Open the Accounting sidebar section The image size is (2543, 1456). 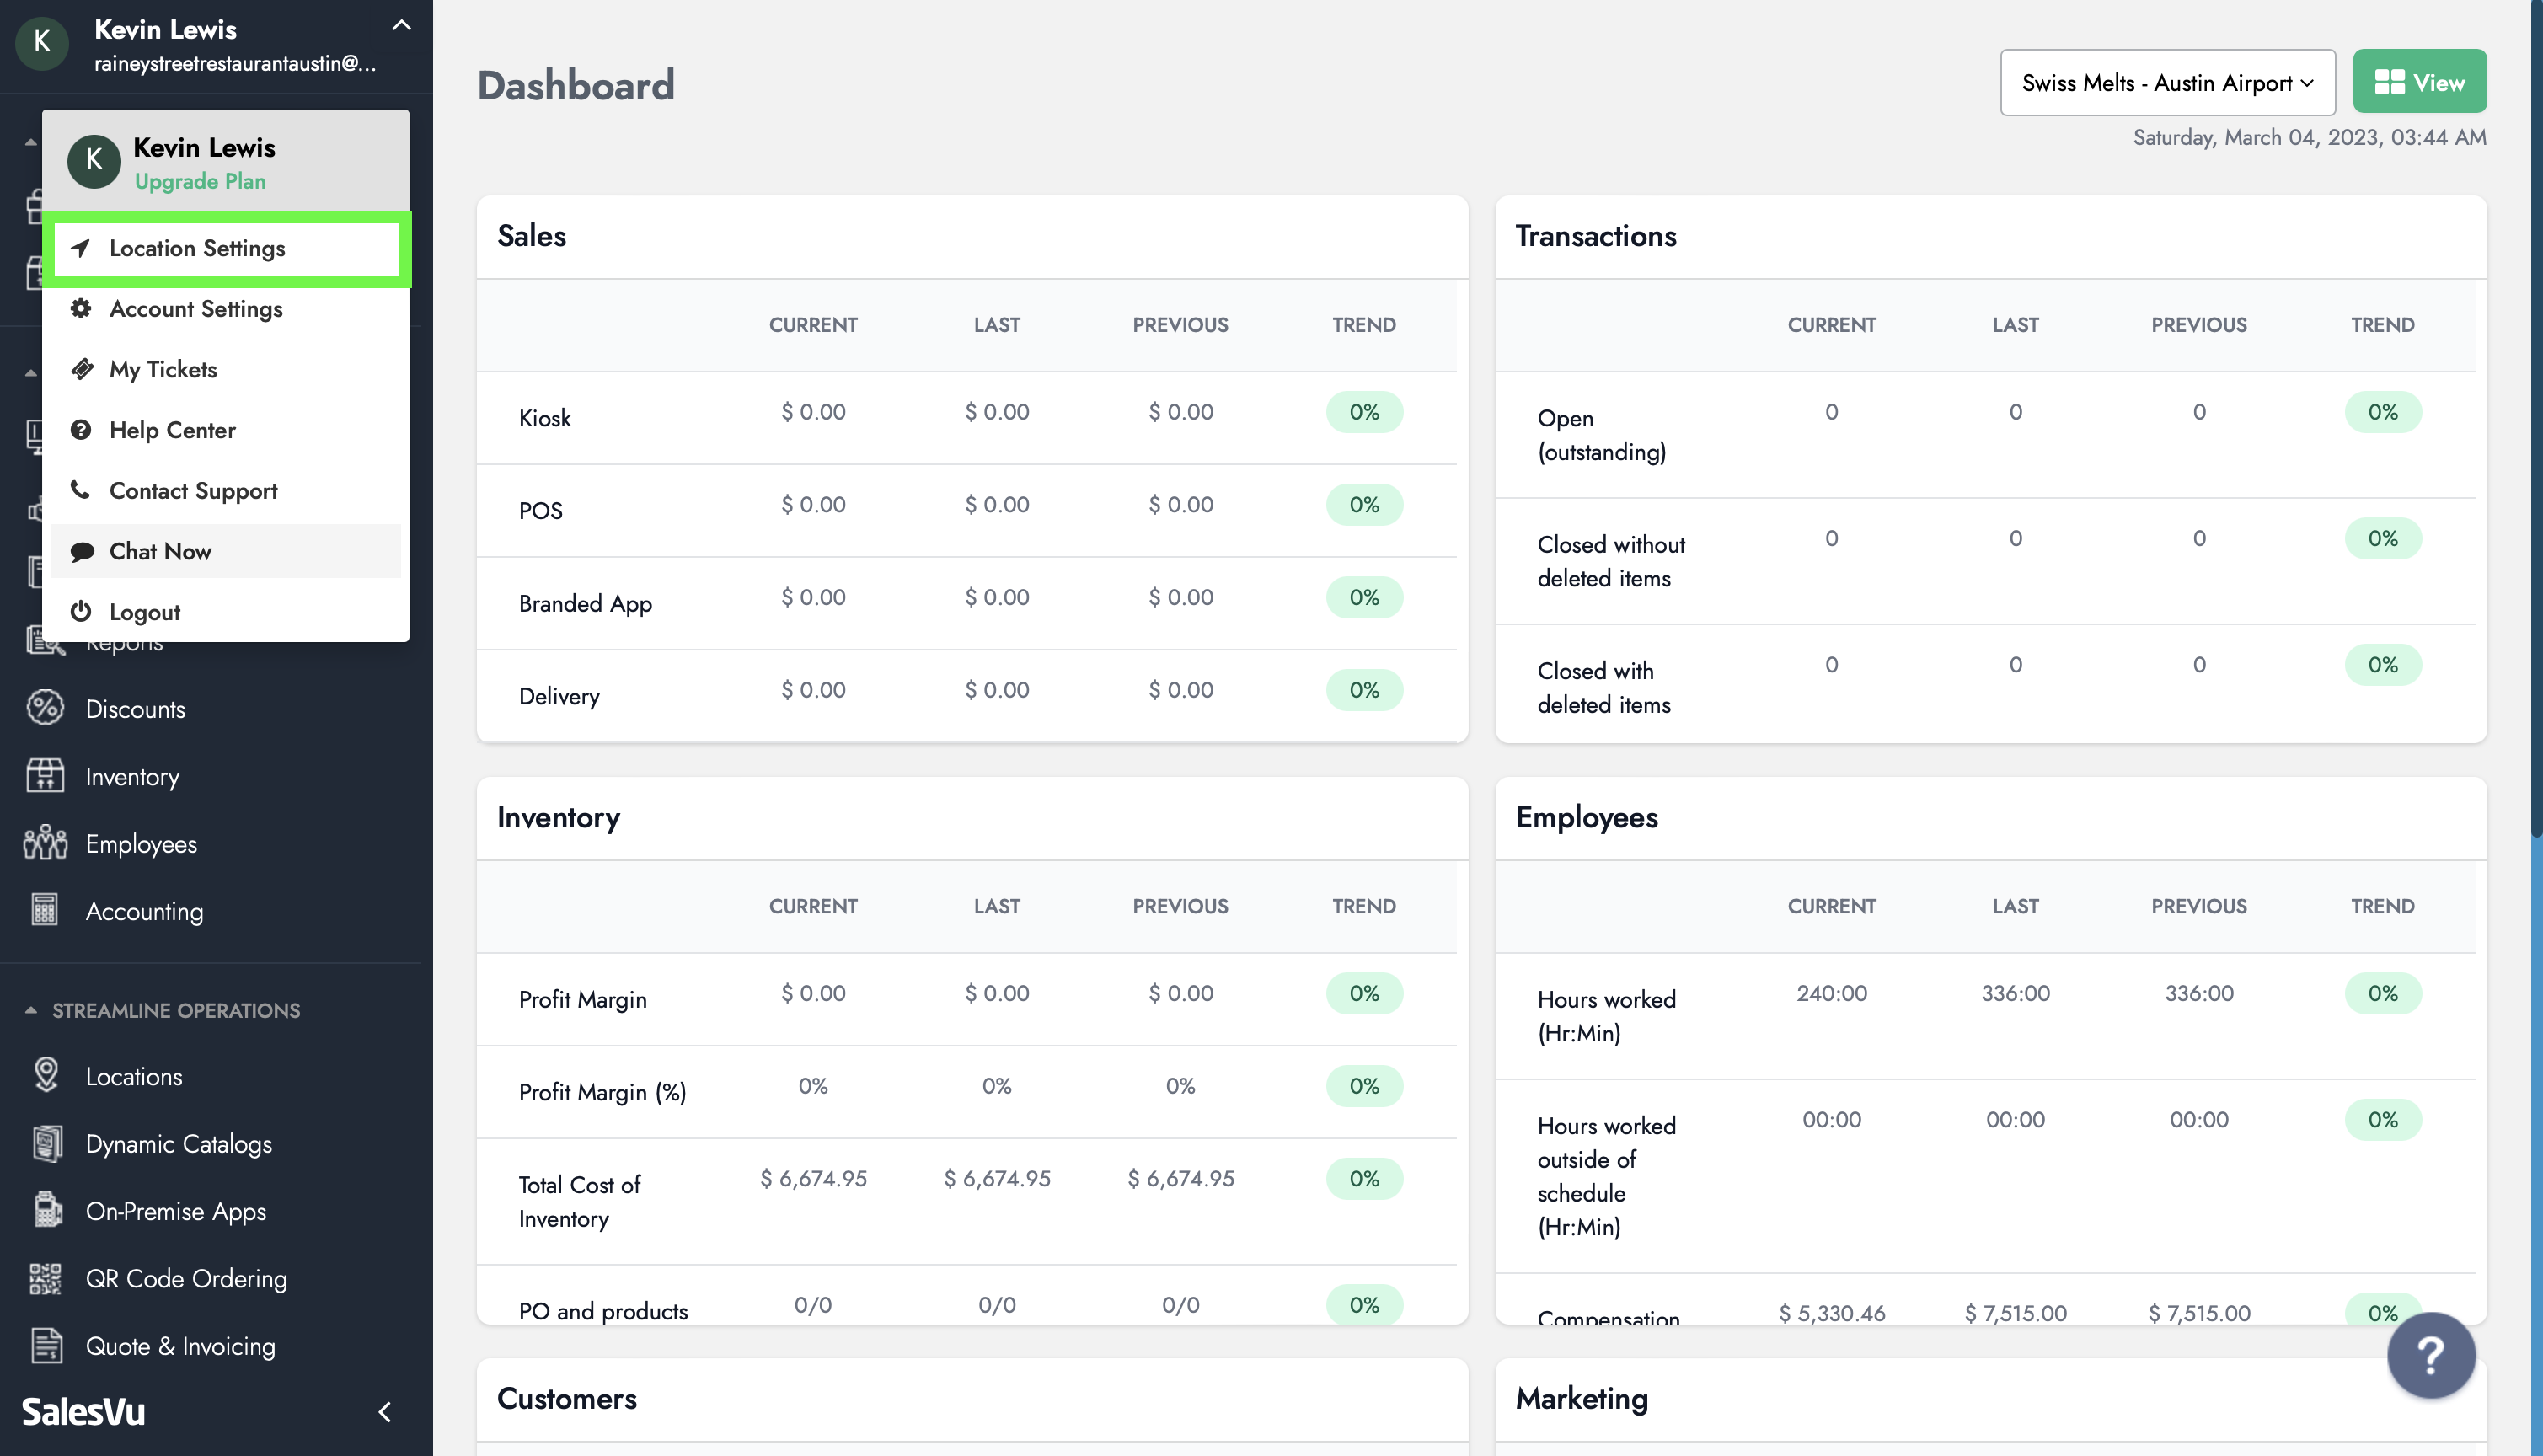tap(144, 911)
